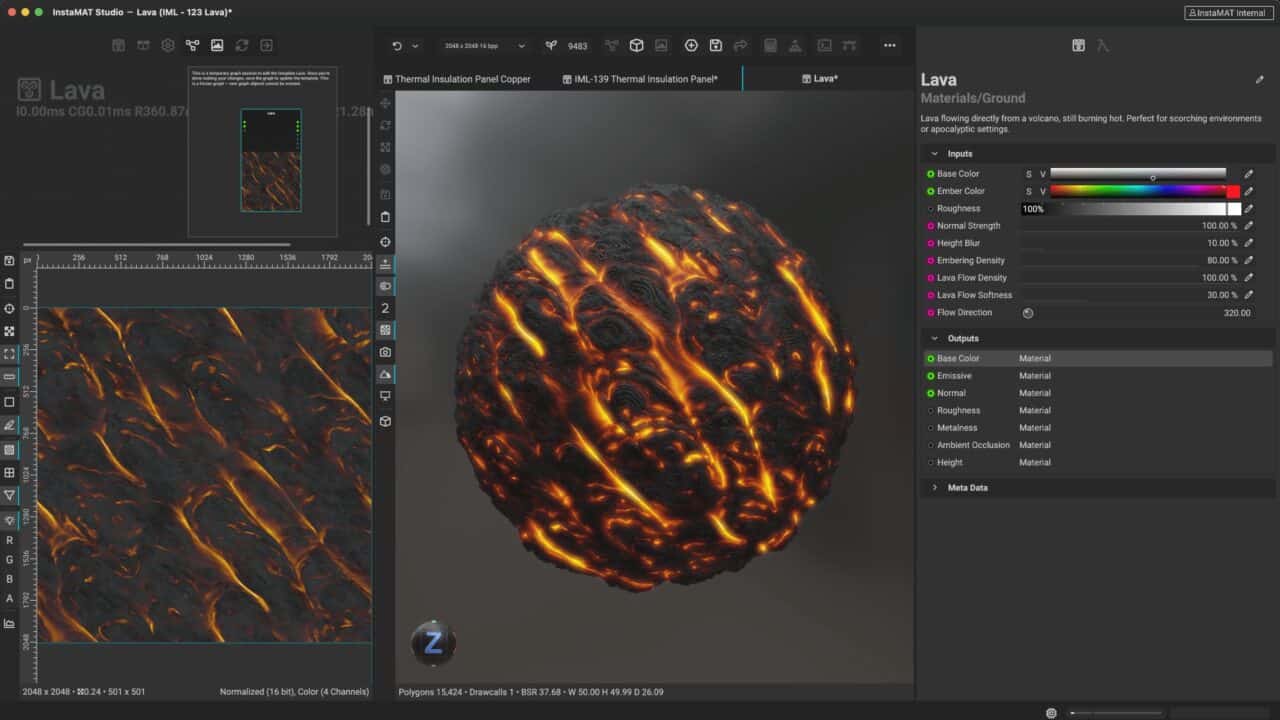Click the camera icon in the viewport sidebar
Image resolution: width=1280 pixels, height=720 pixels.
point(385,352)
